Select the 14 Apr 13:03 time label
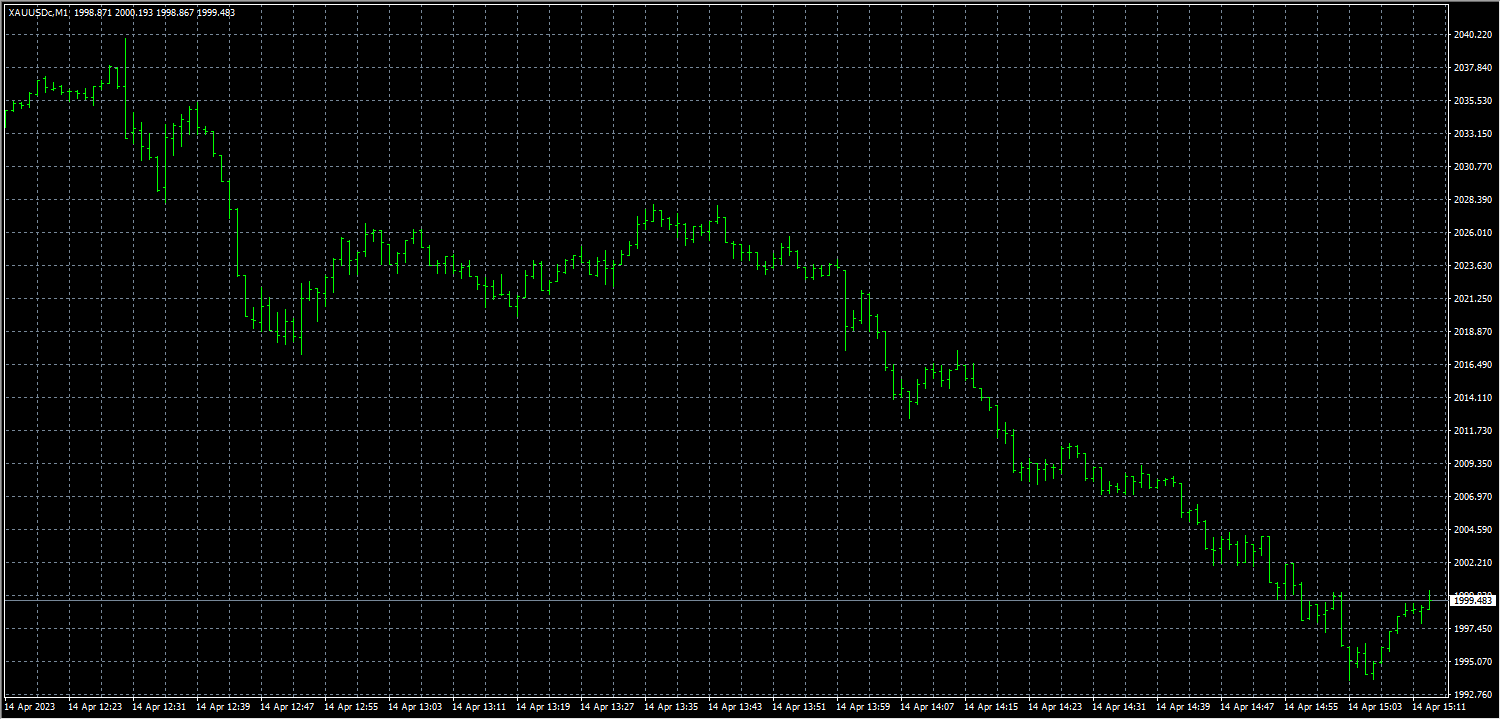1501x720 pixels. click(x=416, y=707)
